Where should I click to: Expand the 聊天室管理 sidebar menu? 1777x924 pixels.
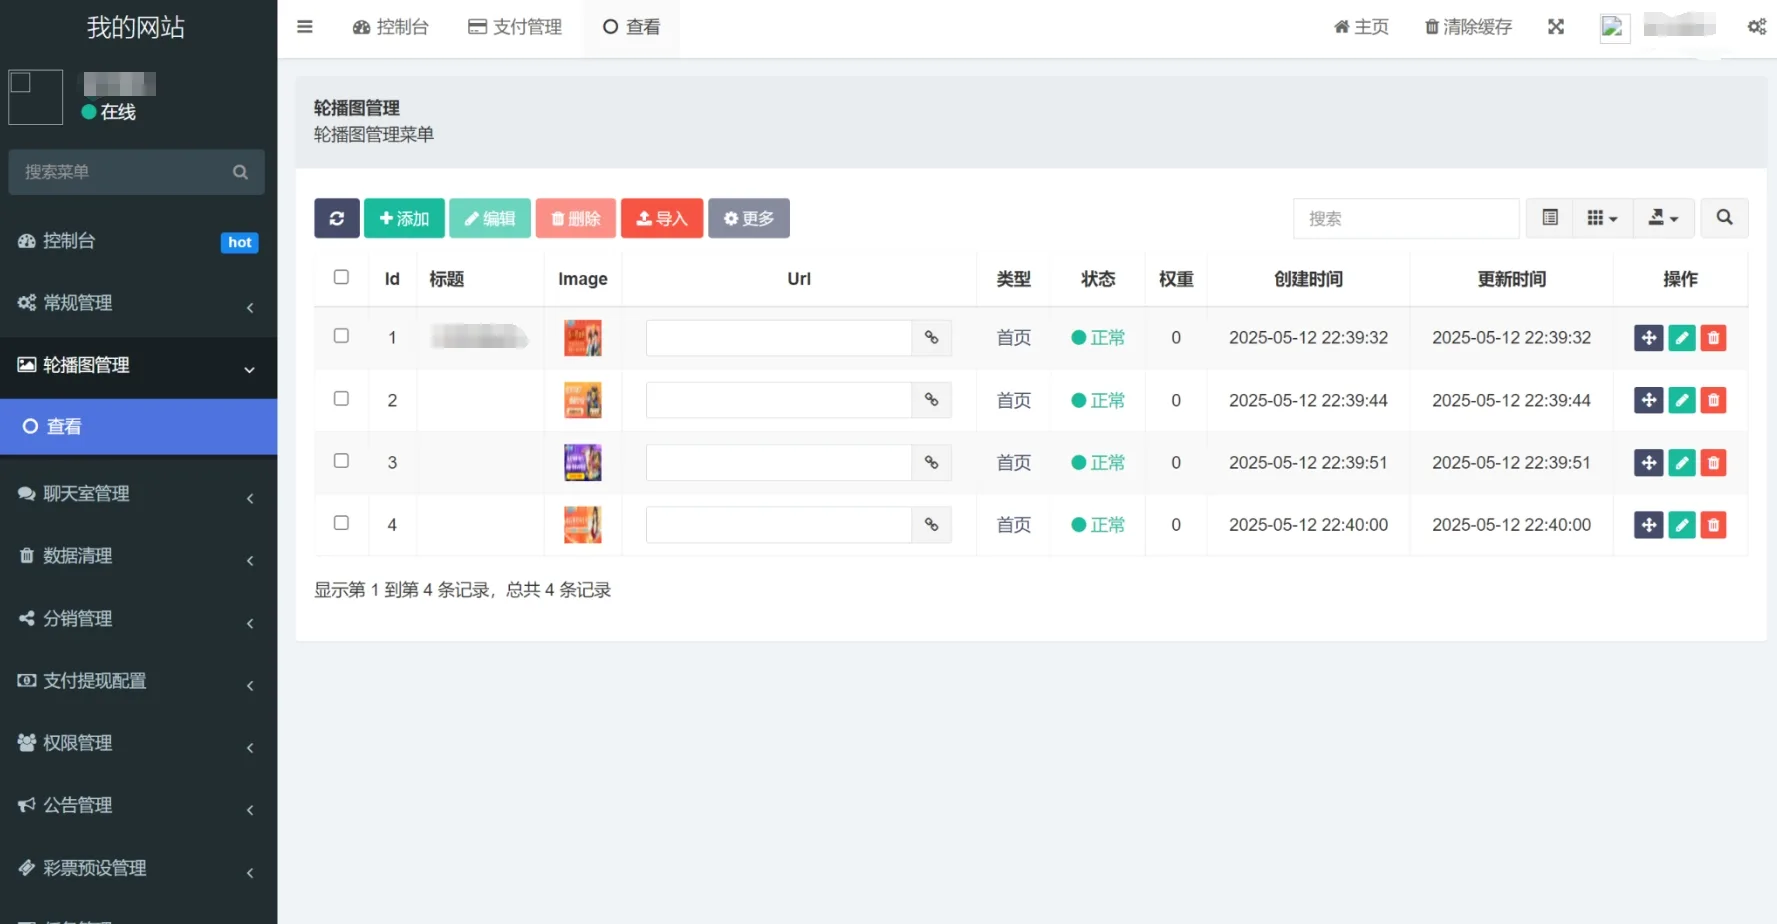click(138, 494)
